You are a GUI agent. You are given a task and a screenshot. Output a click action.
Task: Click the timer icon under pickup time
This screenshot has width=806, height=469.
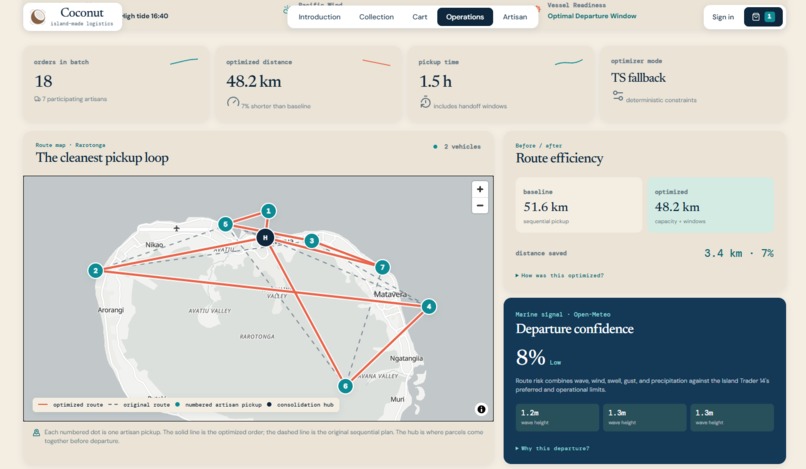pyautogui.click(x=425, y=102)
